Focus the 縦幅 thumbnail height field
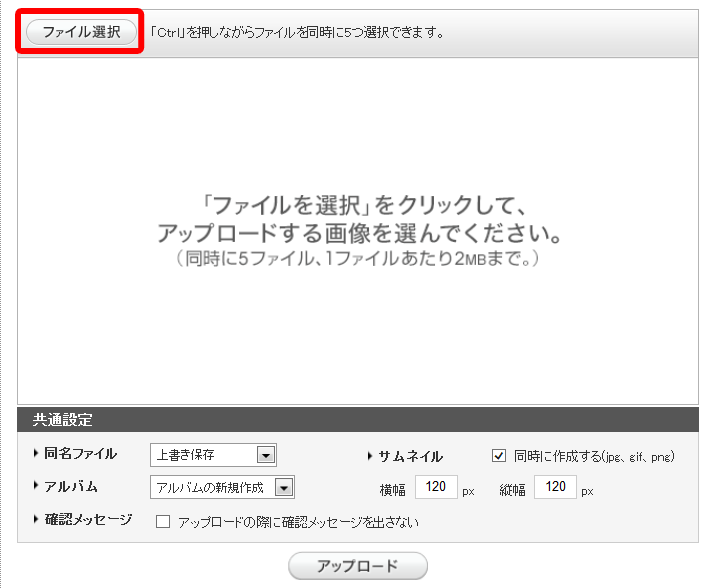The height and width of the screenshot is (588, 713). coord(556,488)
